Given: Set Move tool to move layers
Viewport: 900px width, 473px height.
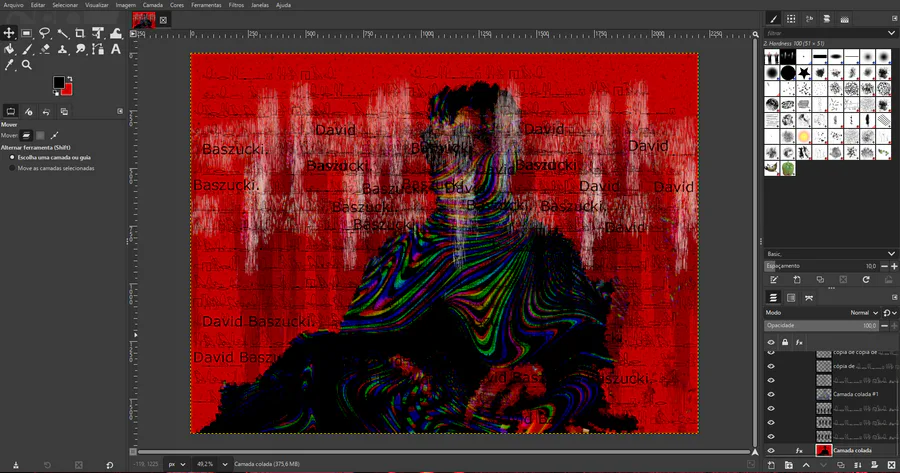Looking at the screenshot, I should (x=26, y=135).
